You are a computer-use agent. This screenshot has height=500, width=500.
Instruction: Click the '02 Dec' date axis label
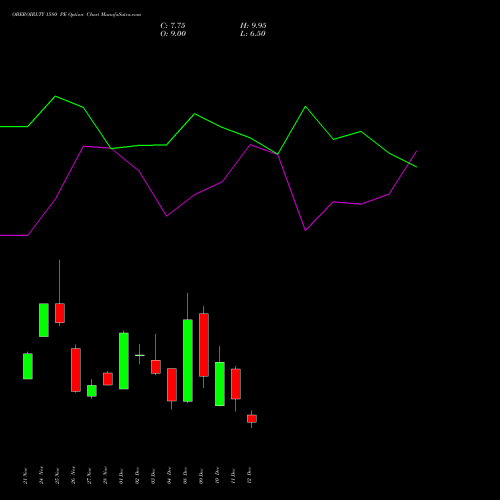[137, 476]
